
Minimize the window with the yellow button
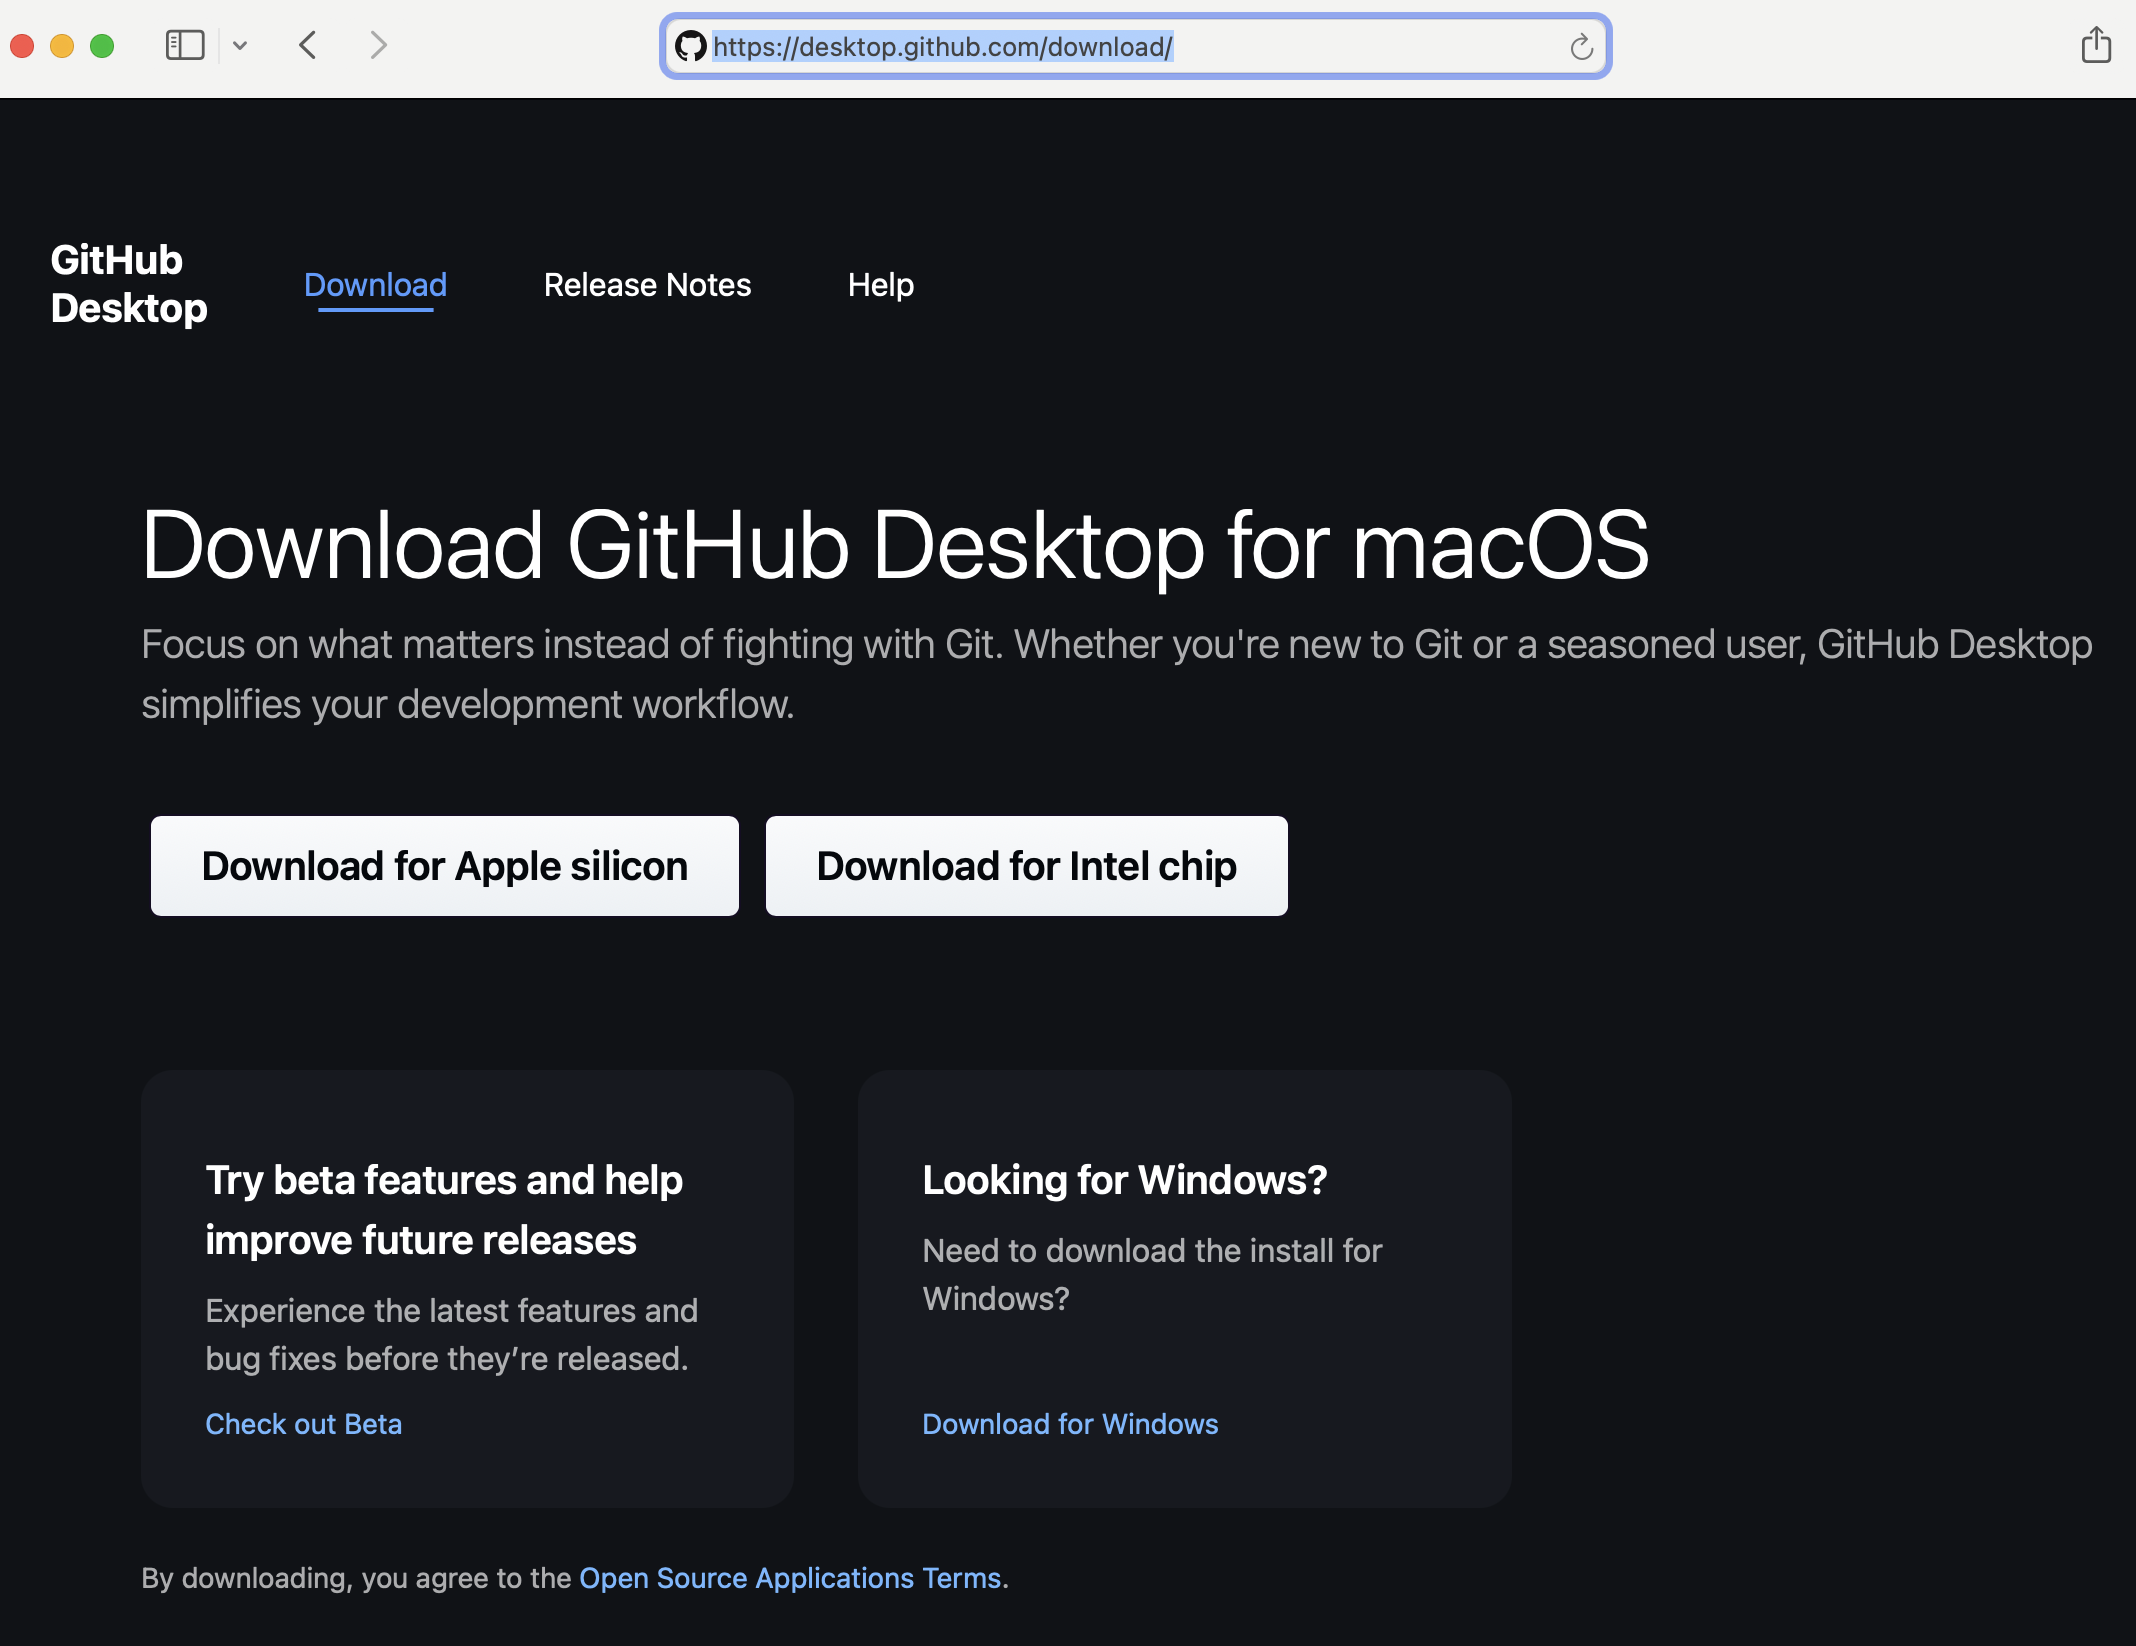point(60,45)
